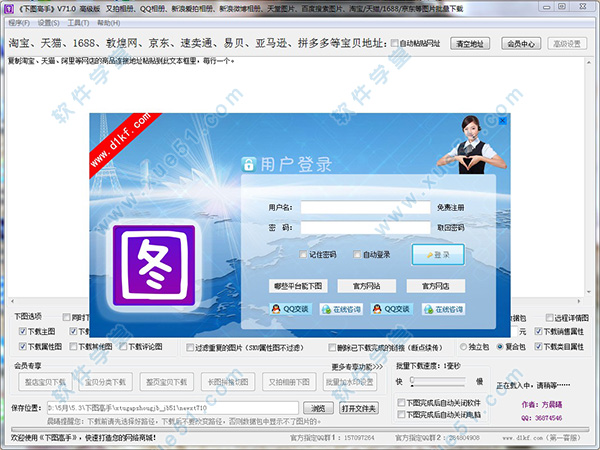This screenshot has height=450, width=600.
Task: Click the 整店宝贝下载 button
Action: point(46,382)
